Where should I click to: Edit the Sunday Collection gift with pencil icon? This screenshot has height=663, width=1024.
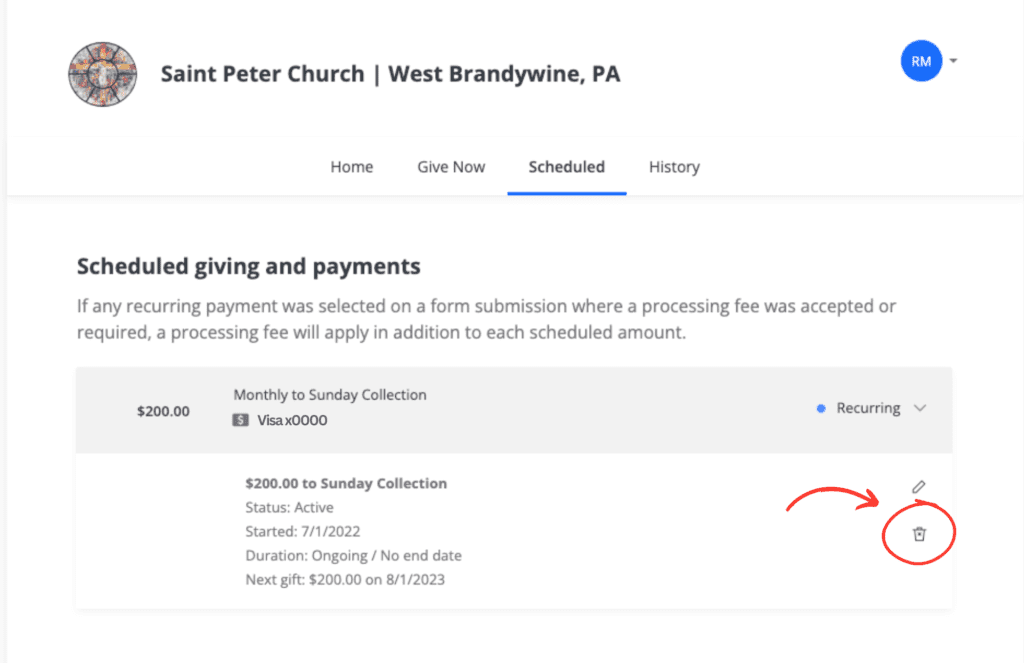[x=919, y=487]
